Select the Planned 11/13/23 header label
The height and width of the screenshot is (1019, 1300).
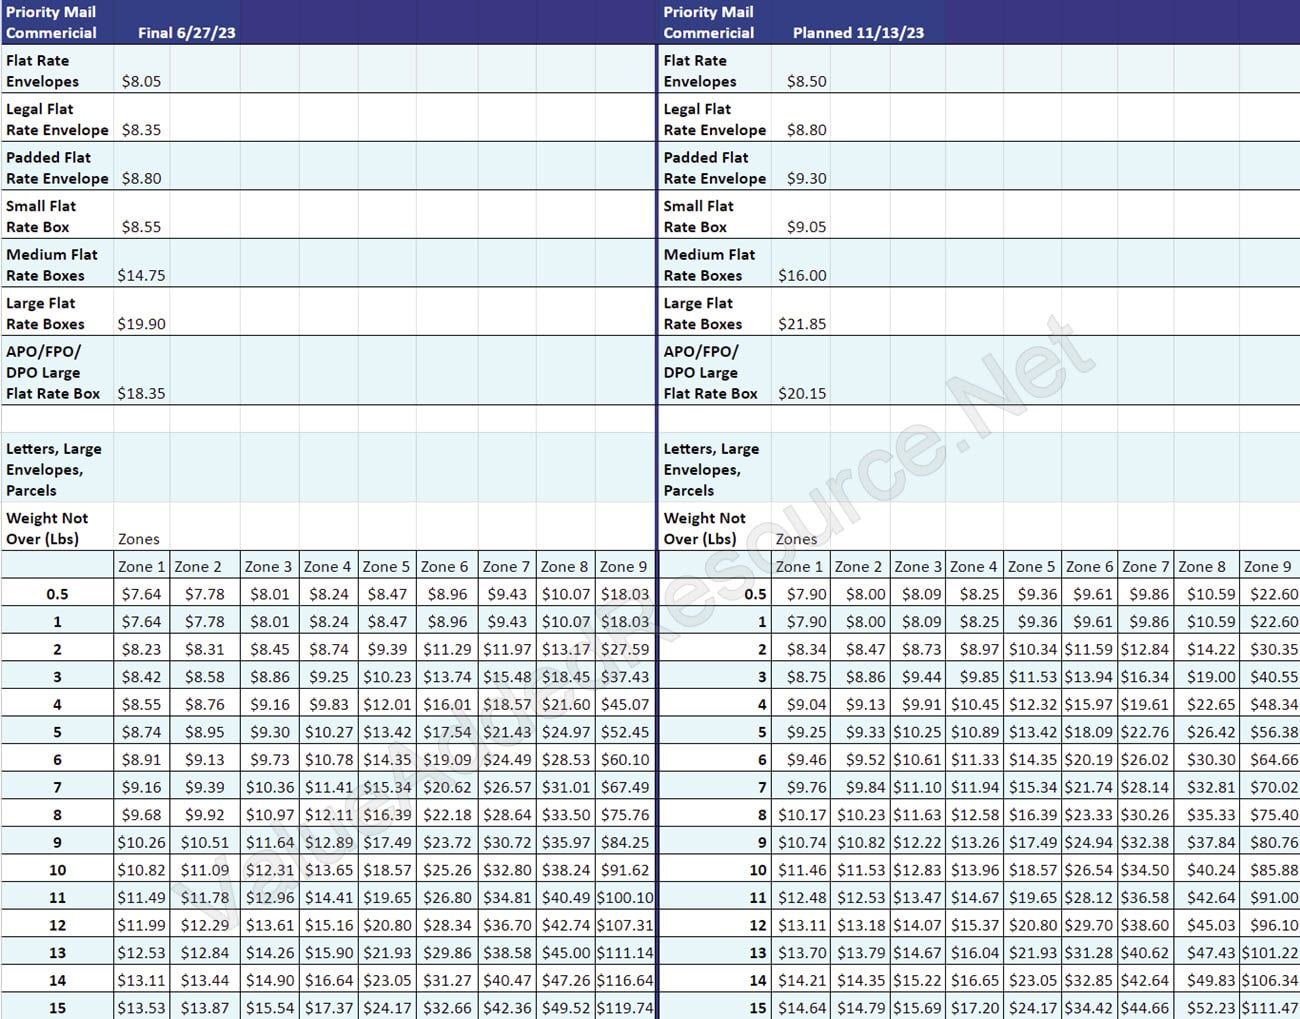(x=857, y=32)
